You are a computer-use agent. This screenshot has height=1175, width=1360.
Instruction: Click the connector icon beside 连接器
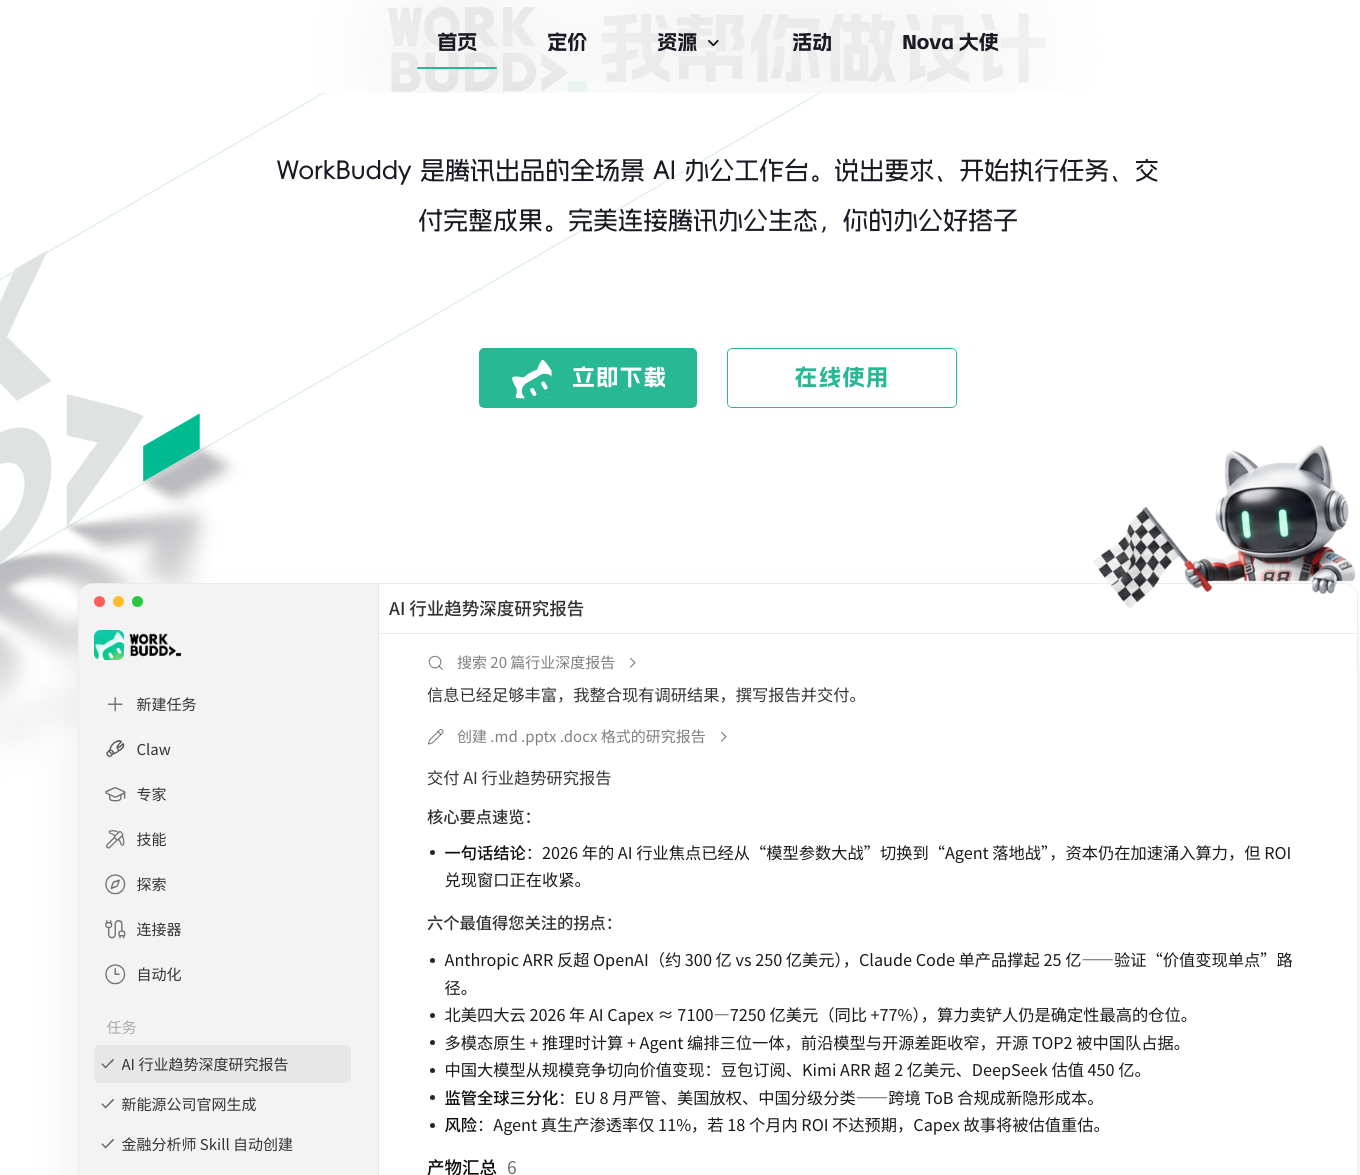tap(115, 929)
